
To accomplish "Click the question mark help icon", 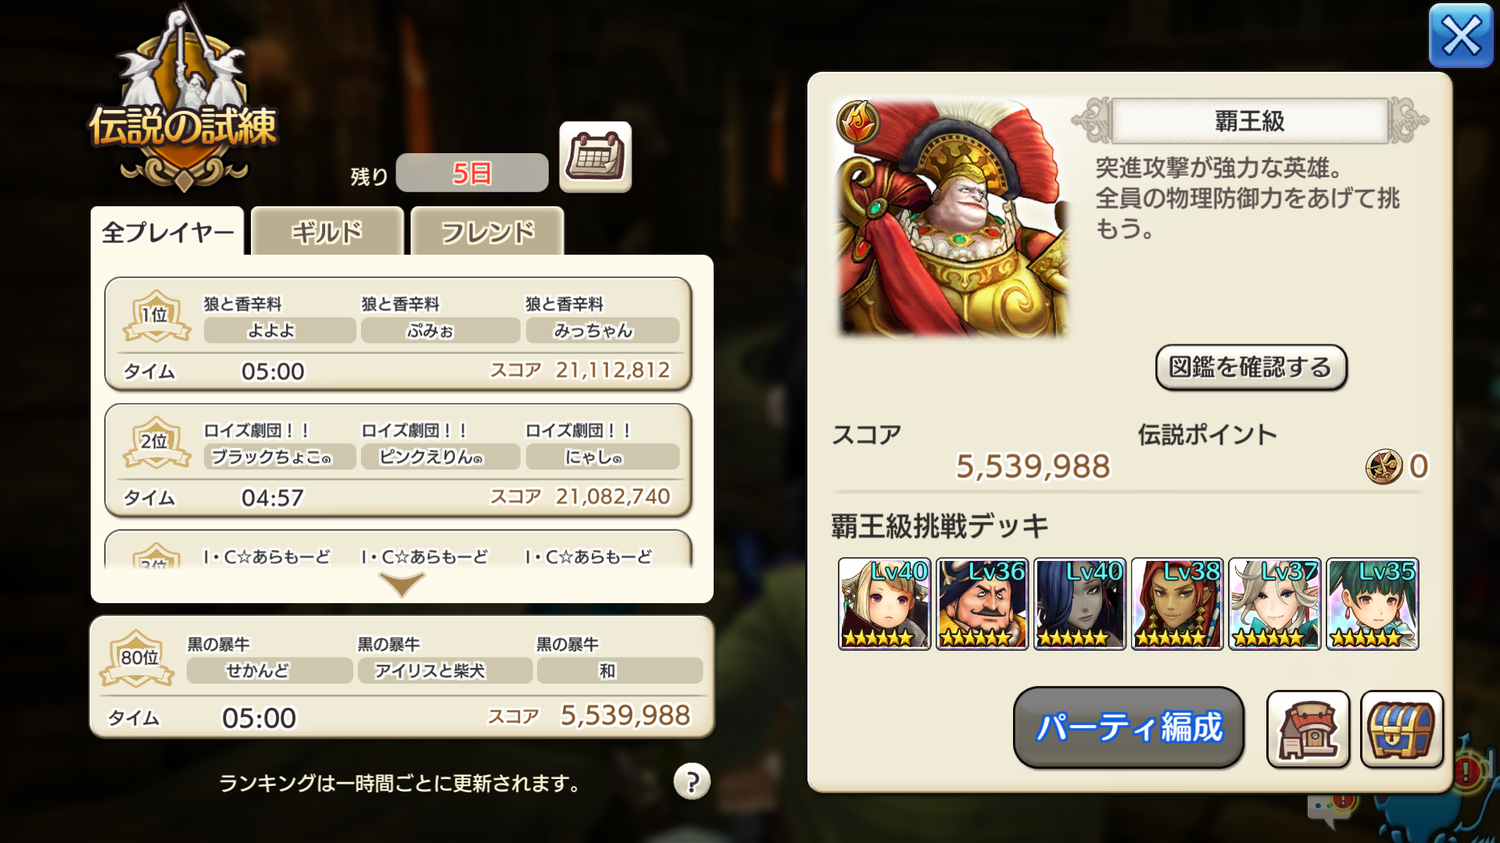I will [x=692, y=781].
